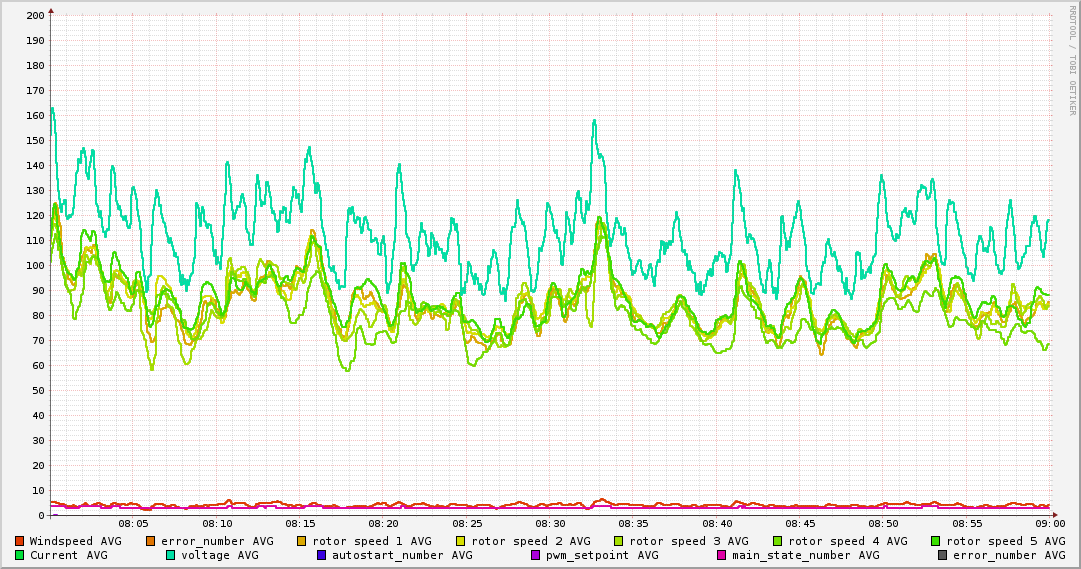This screenshot has width=1081, height=569.
Task: Click the rotor speed 3 AVG legend text
Action: tap(688, 541)
